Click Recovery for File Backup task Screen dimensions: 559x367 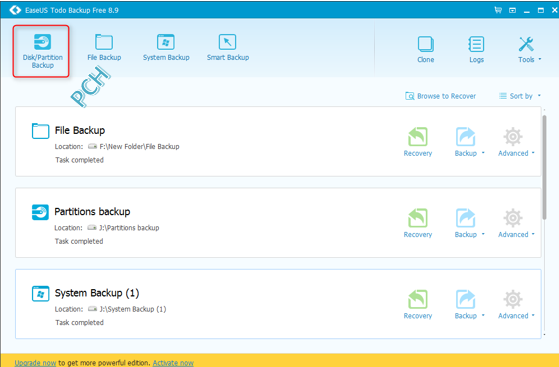coord(418,142)
